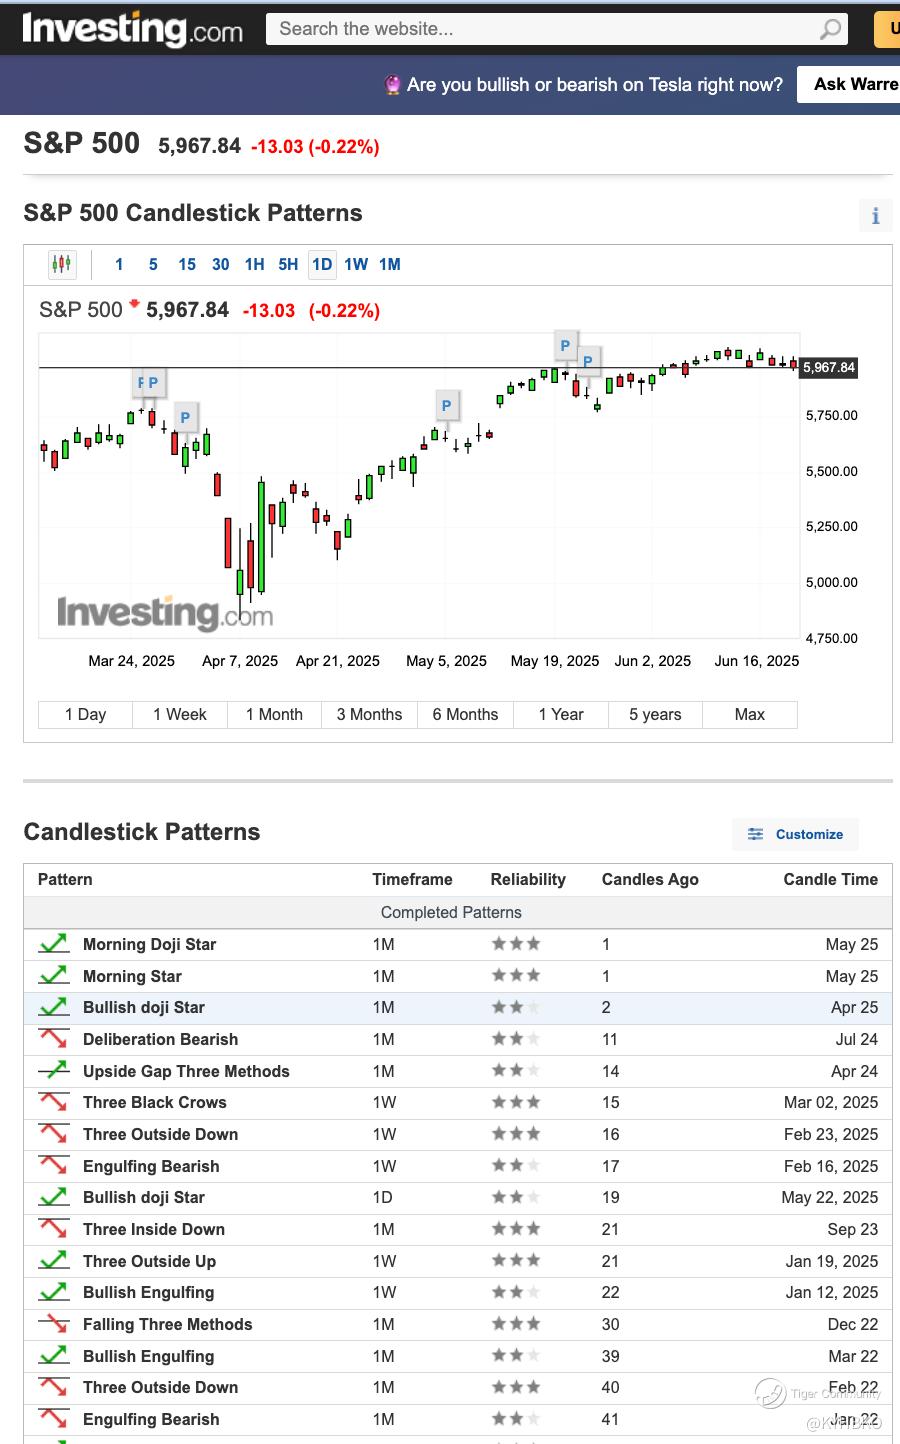Image resolution: width=900 pixels, height=1444 pixels.
Task: Select the 15 minute interval
Action: [187, 264]
